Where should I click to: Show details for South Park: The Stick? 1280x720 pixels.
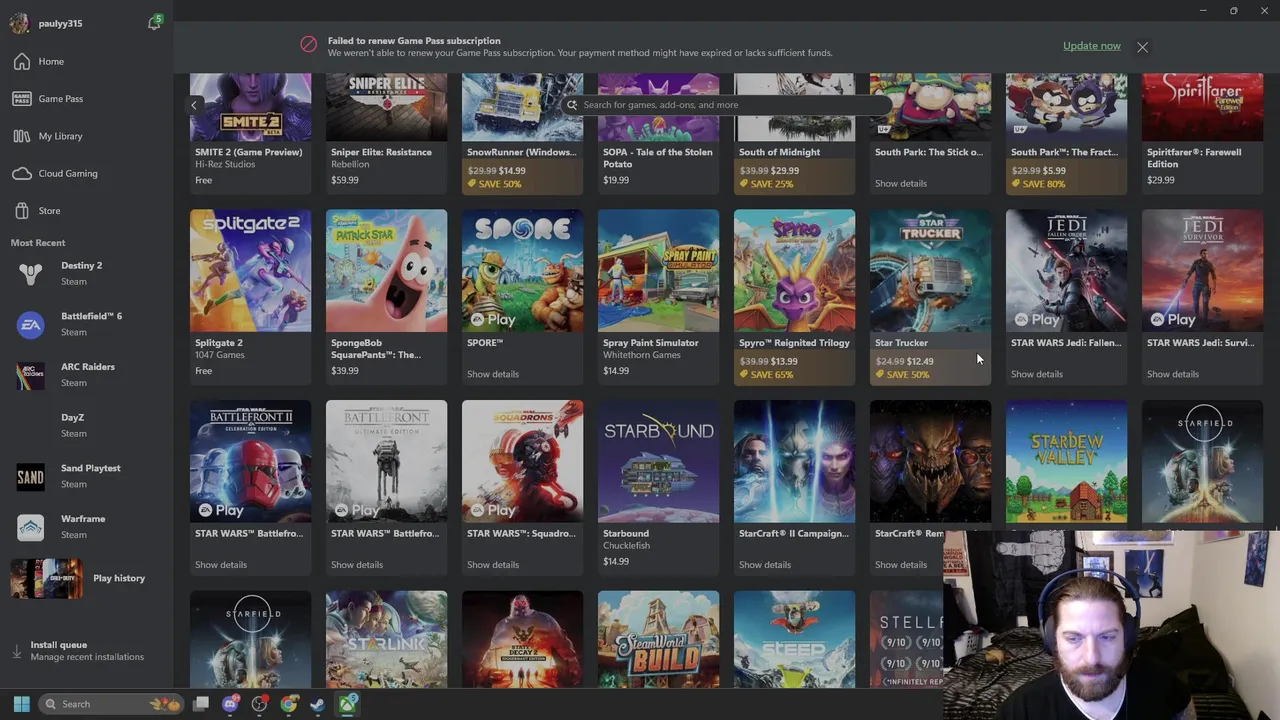[901, 183]
